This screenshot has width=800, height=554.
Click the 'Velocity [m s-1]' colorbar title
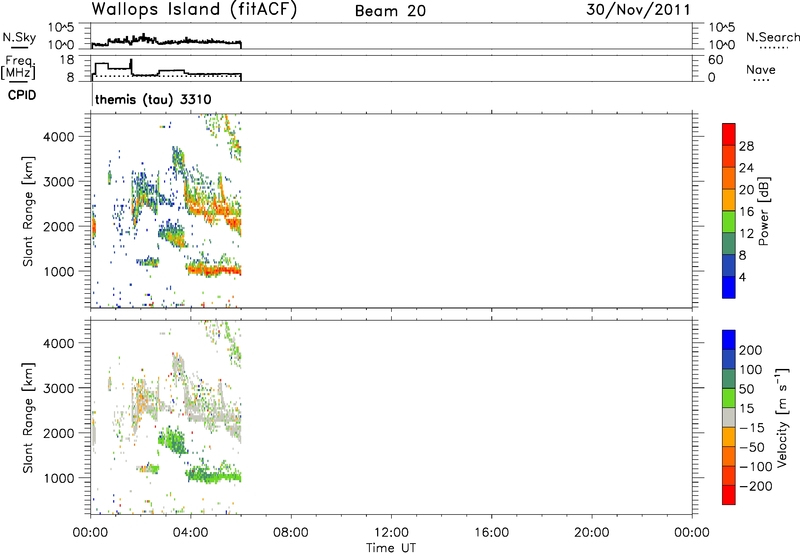pos(781,417)
